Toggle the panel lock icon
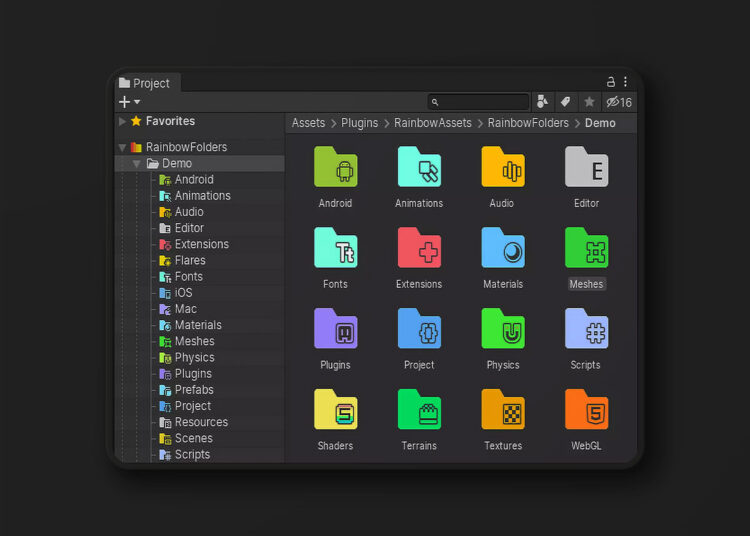This screenshot has width=750, height=536. (x=611, y=82)
